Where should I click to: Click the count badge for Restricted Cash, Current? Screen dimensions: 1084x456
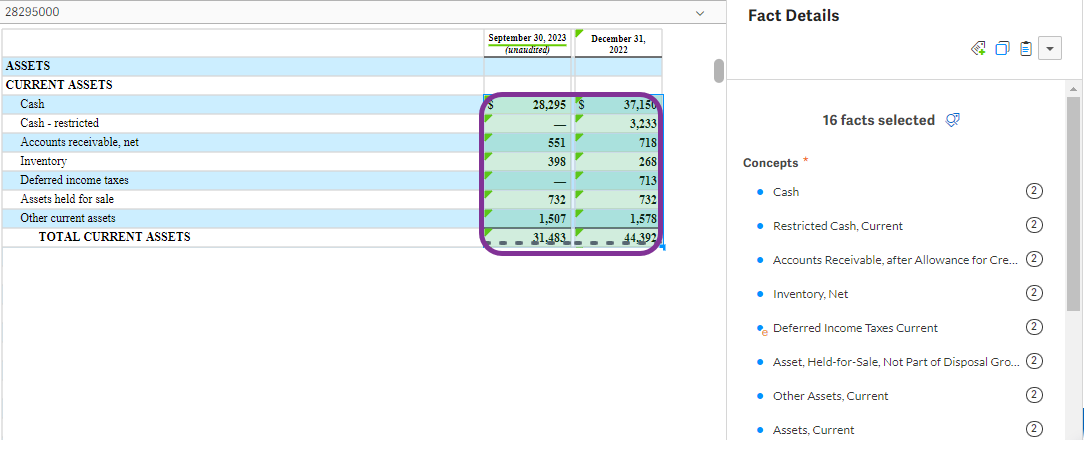tap(1034, 226)
